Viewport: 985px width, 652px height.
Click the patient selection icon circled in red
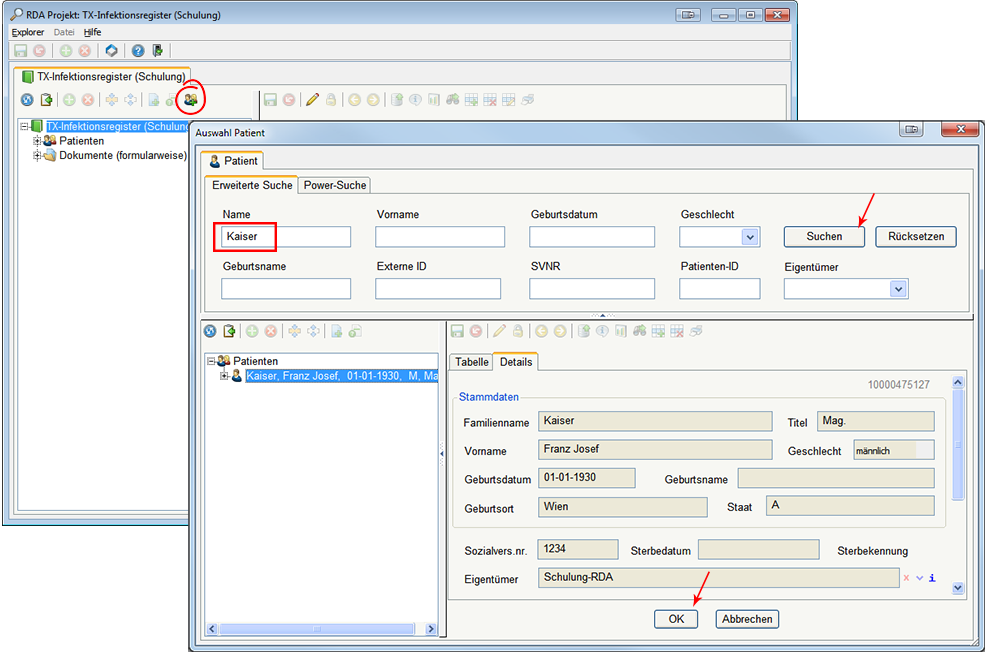pos(190,99)
